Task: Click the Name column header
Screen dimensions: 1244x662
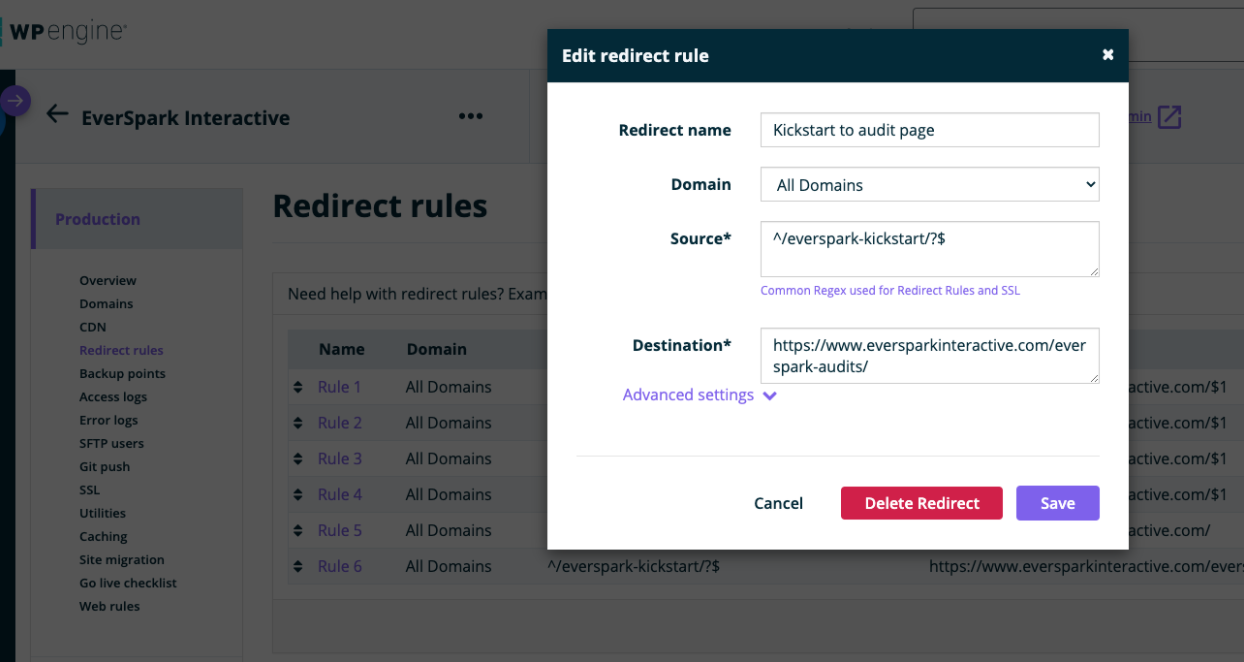Action: click(342, 350)
